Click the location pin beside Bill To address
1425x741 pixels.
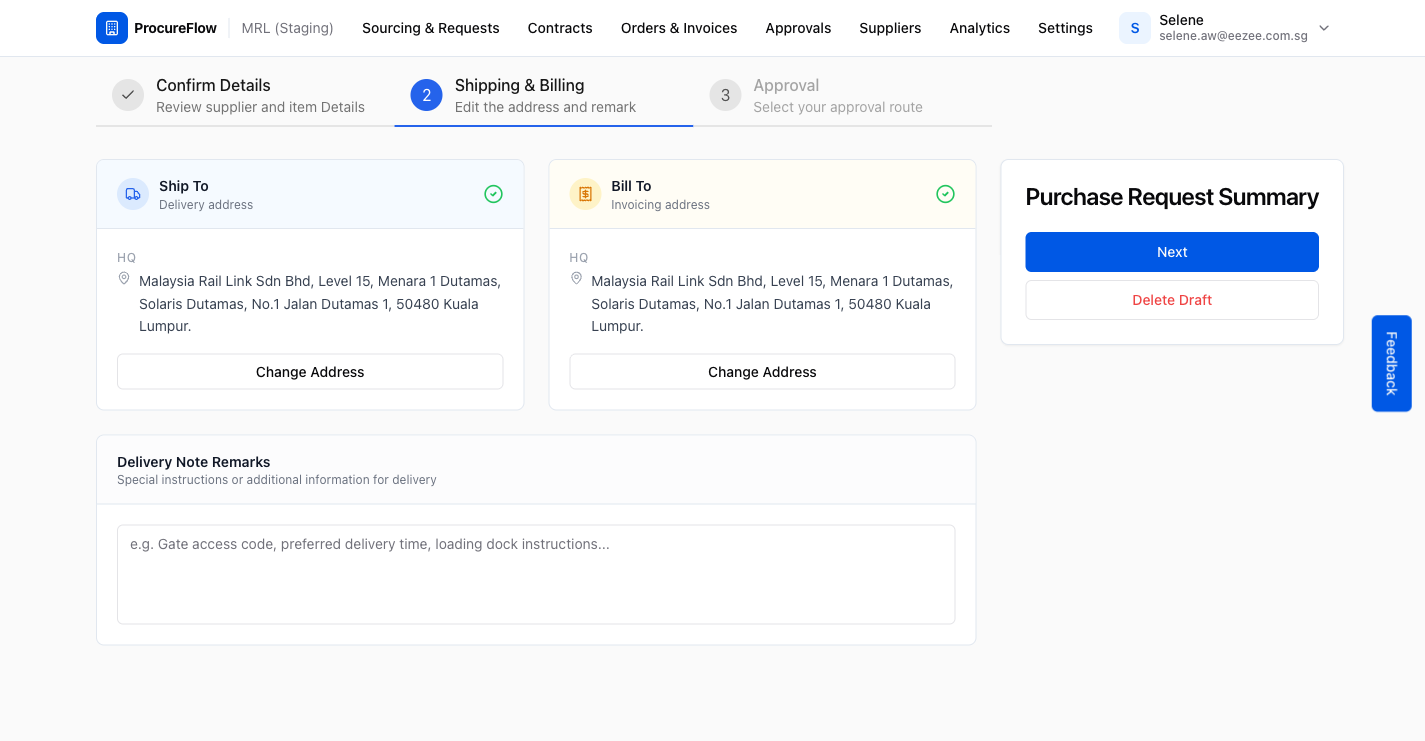click(576, 278)
